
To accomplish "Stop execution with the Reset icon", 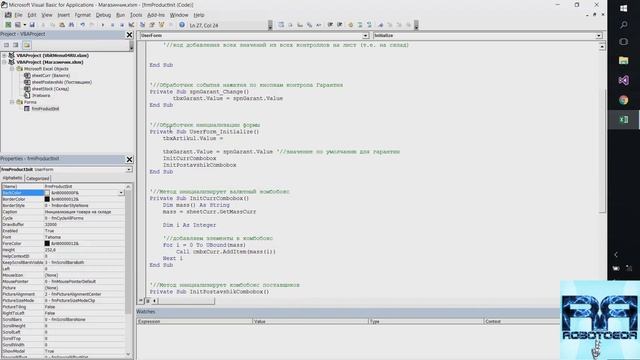I will [x=122, y=25].
